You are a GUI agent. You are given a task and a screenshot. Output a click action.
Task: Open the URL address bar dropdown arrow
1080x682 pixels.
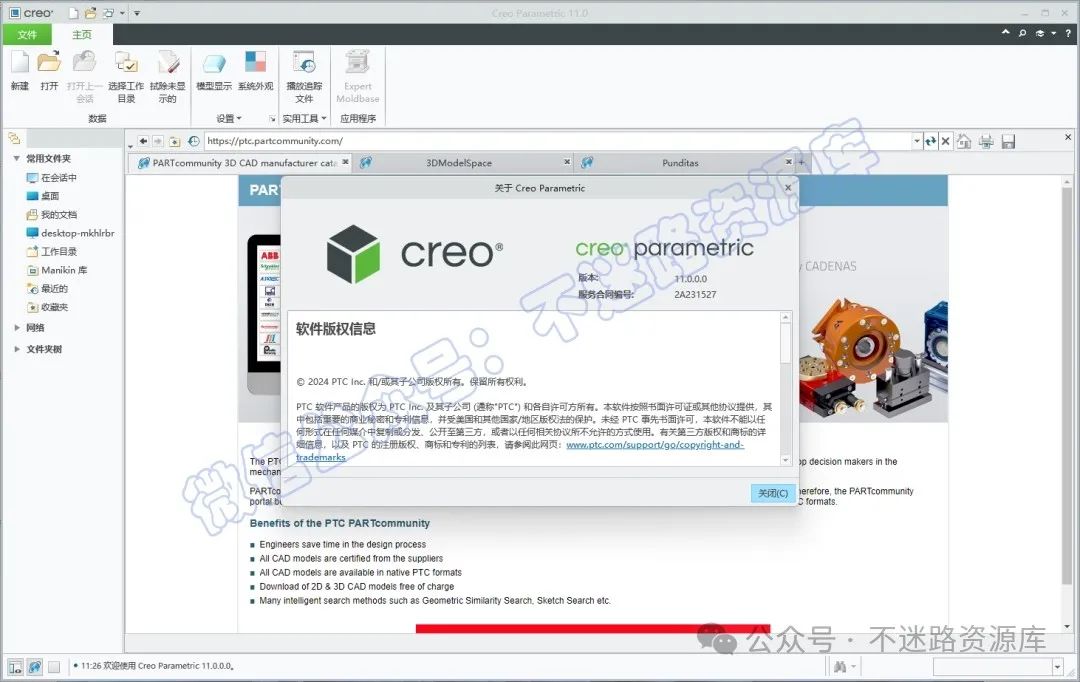pos(917,141)
